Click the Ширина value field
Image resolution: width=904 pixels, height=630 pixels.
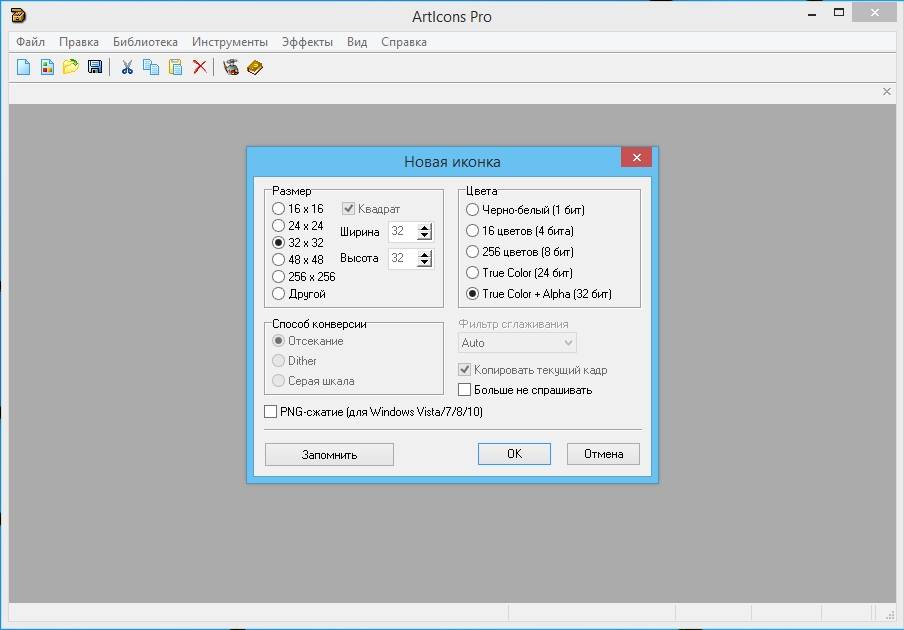click(x=403, y=231)
